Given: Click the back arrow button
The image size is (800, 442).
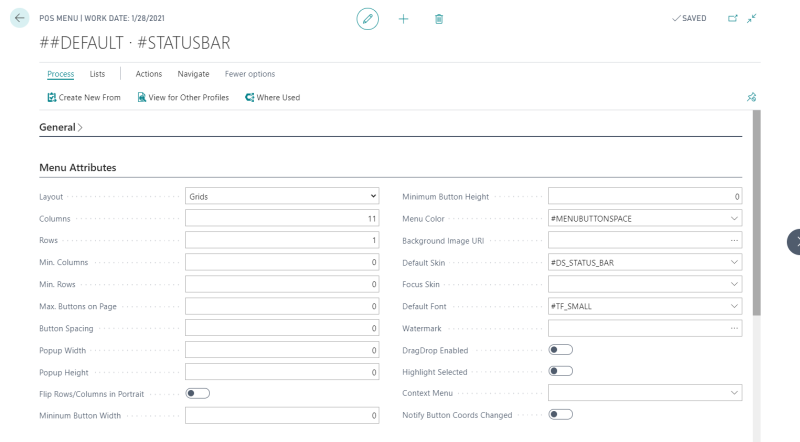Looking at the screenshot, I should point(19,18).
